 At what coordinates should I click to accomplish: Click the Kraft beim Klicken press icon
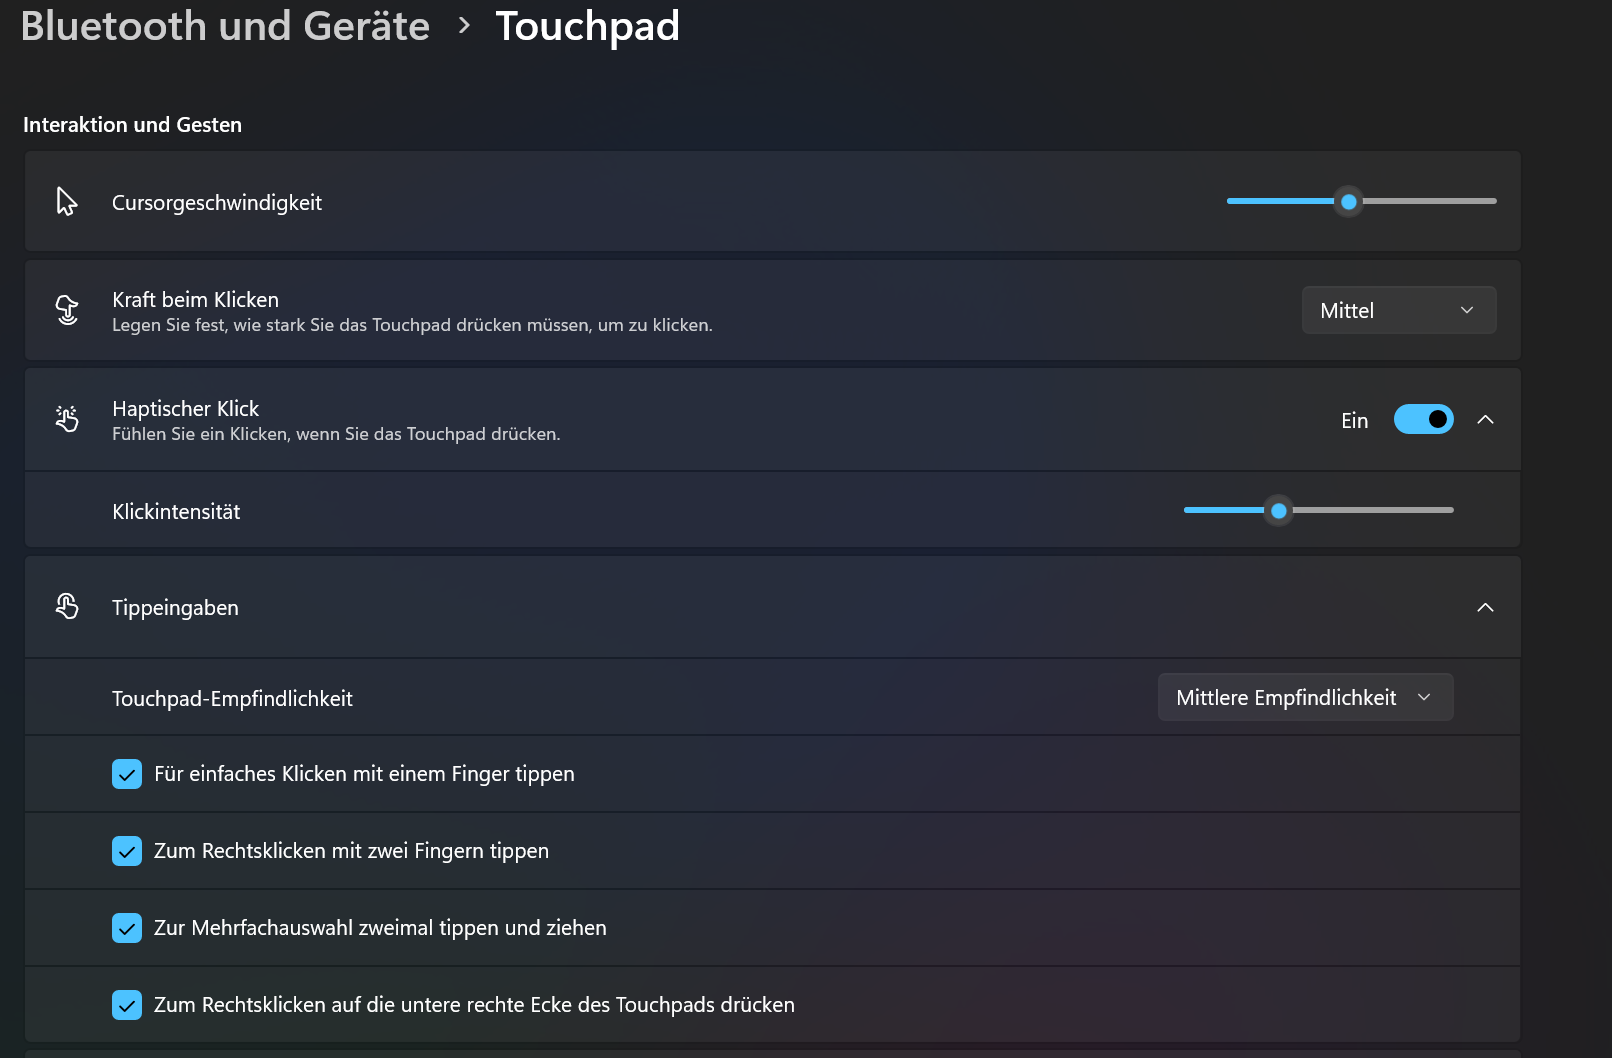click(67, 310)
